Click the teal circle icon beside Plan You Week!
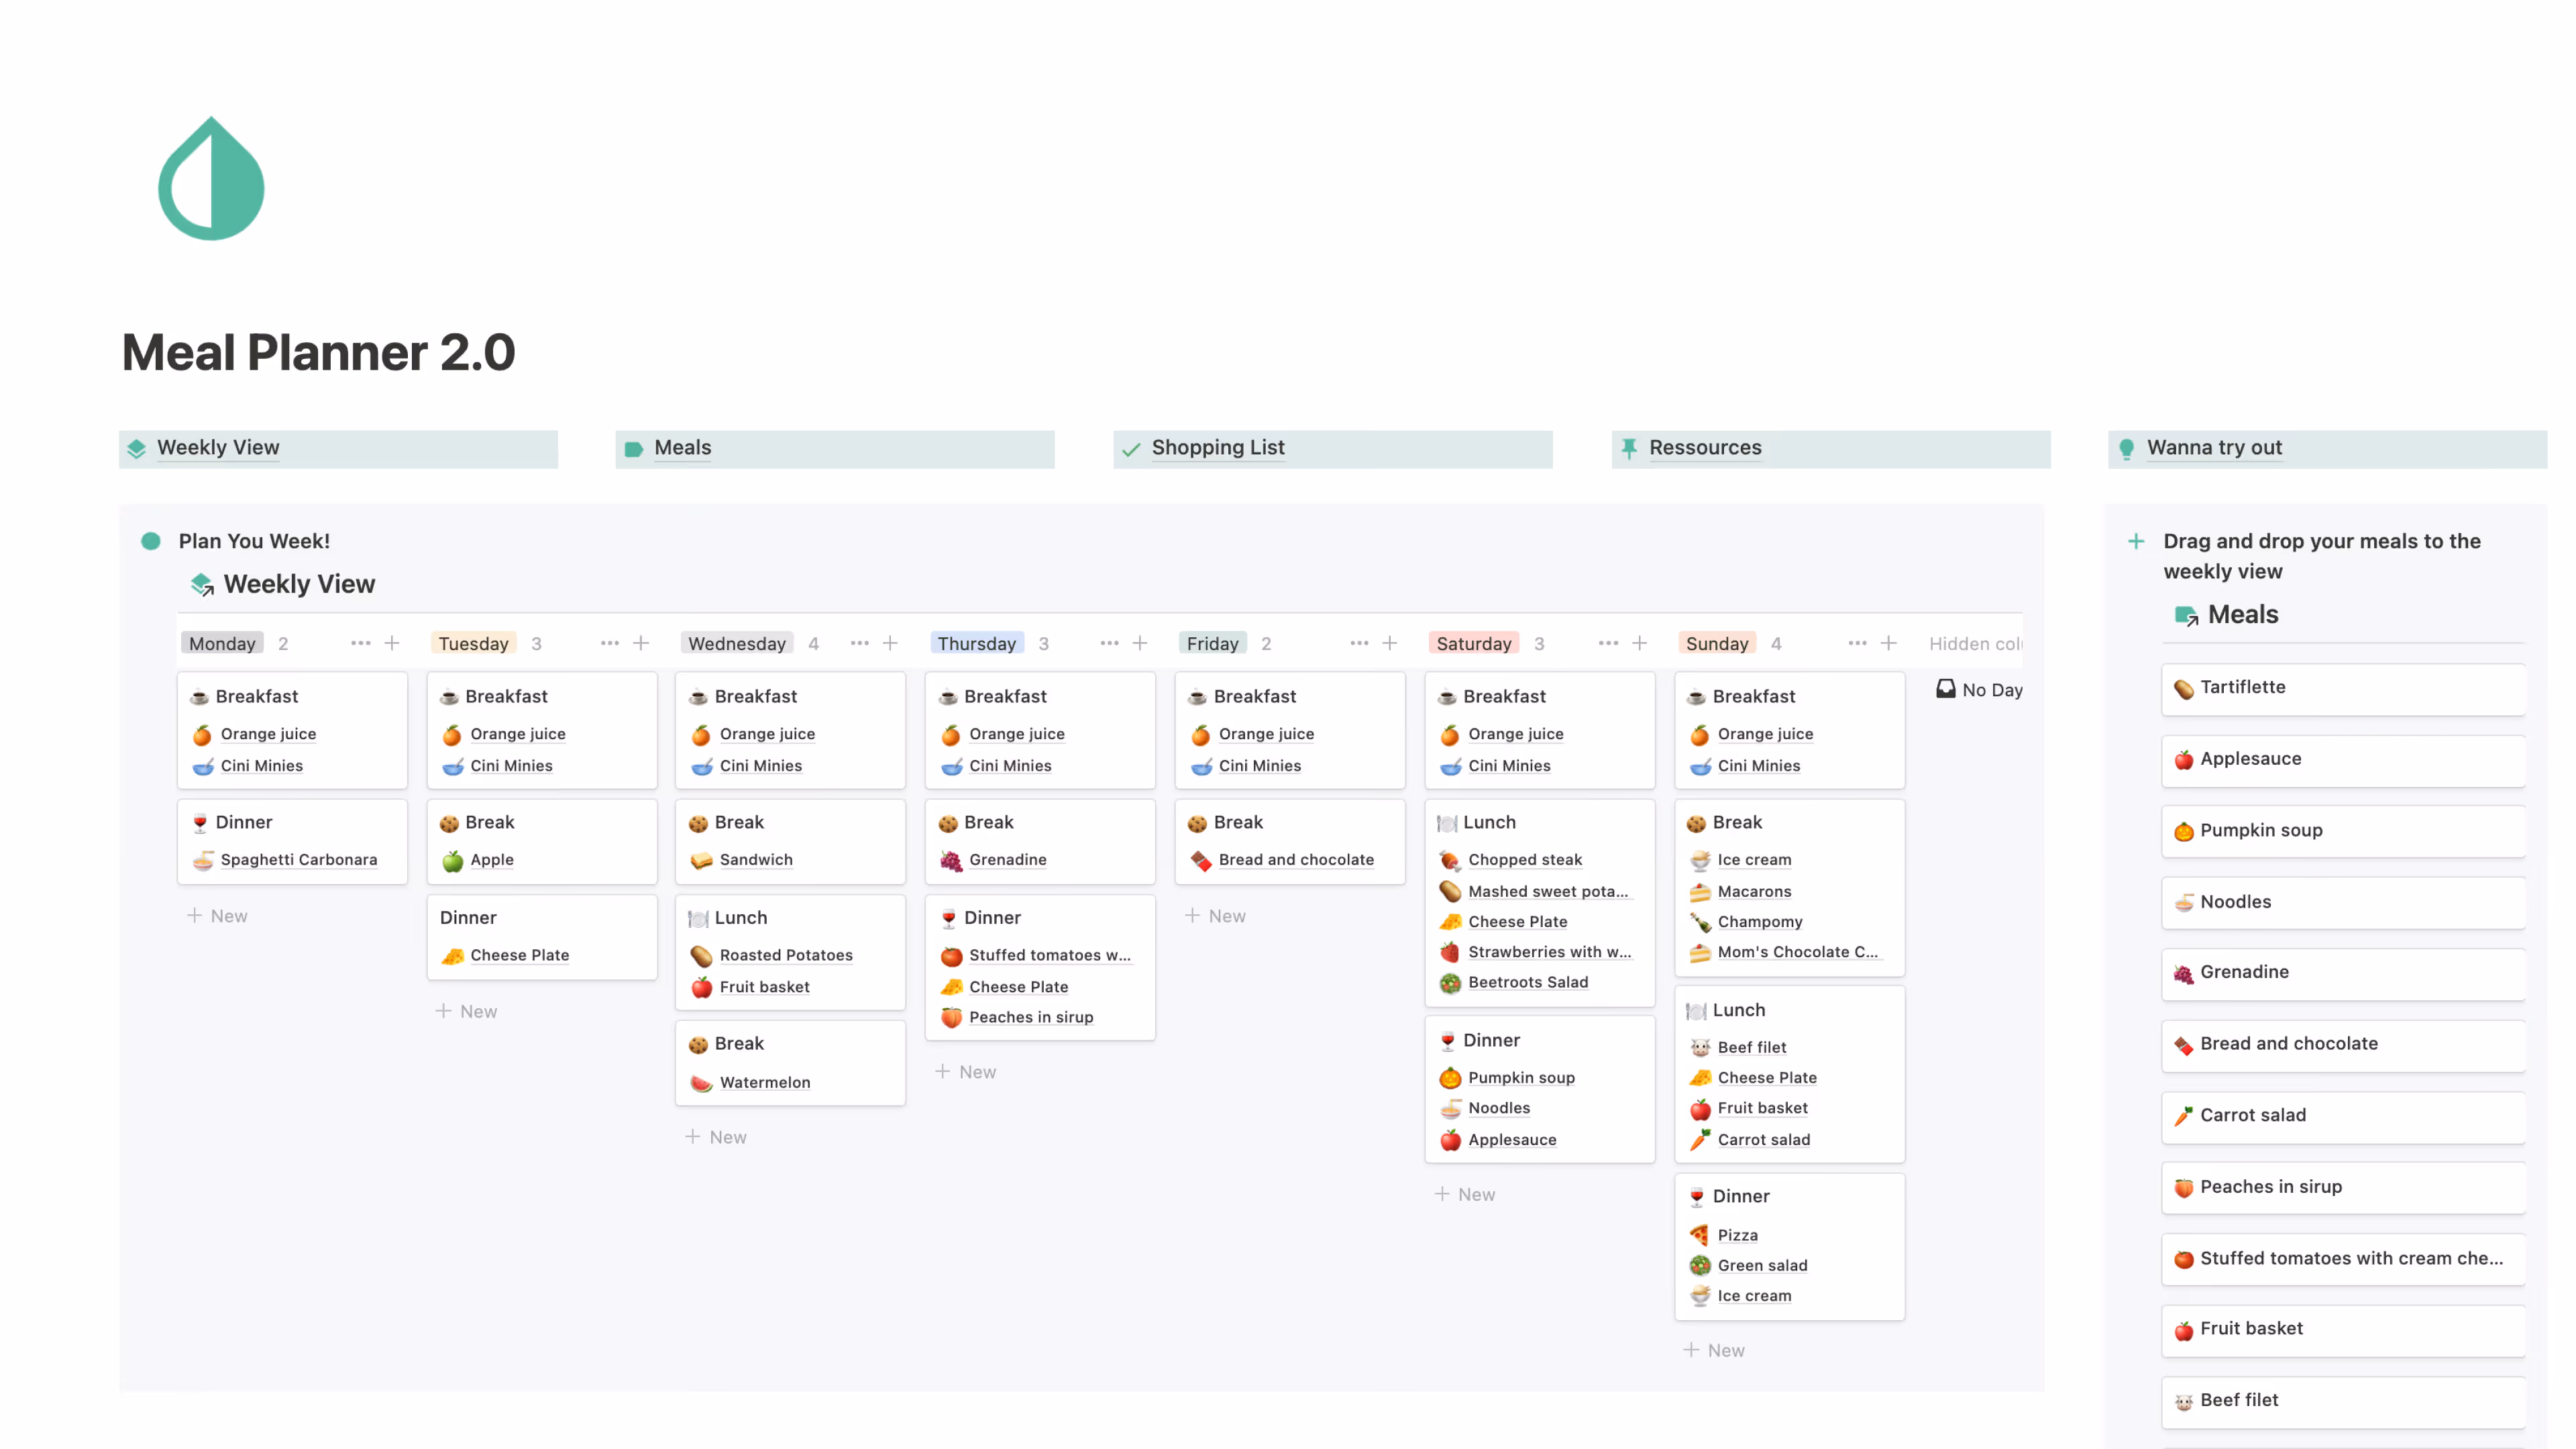This screenshot has width=2576, height=1449. coord(151,541)
